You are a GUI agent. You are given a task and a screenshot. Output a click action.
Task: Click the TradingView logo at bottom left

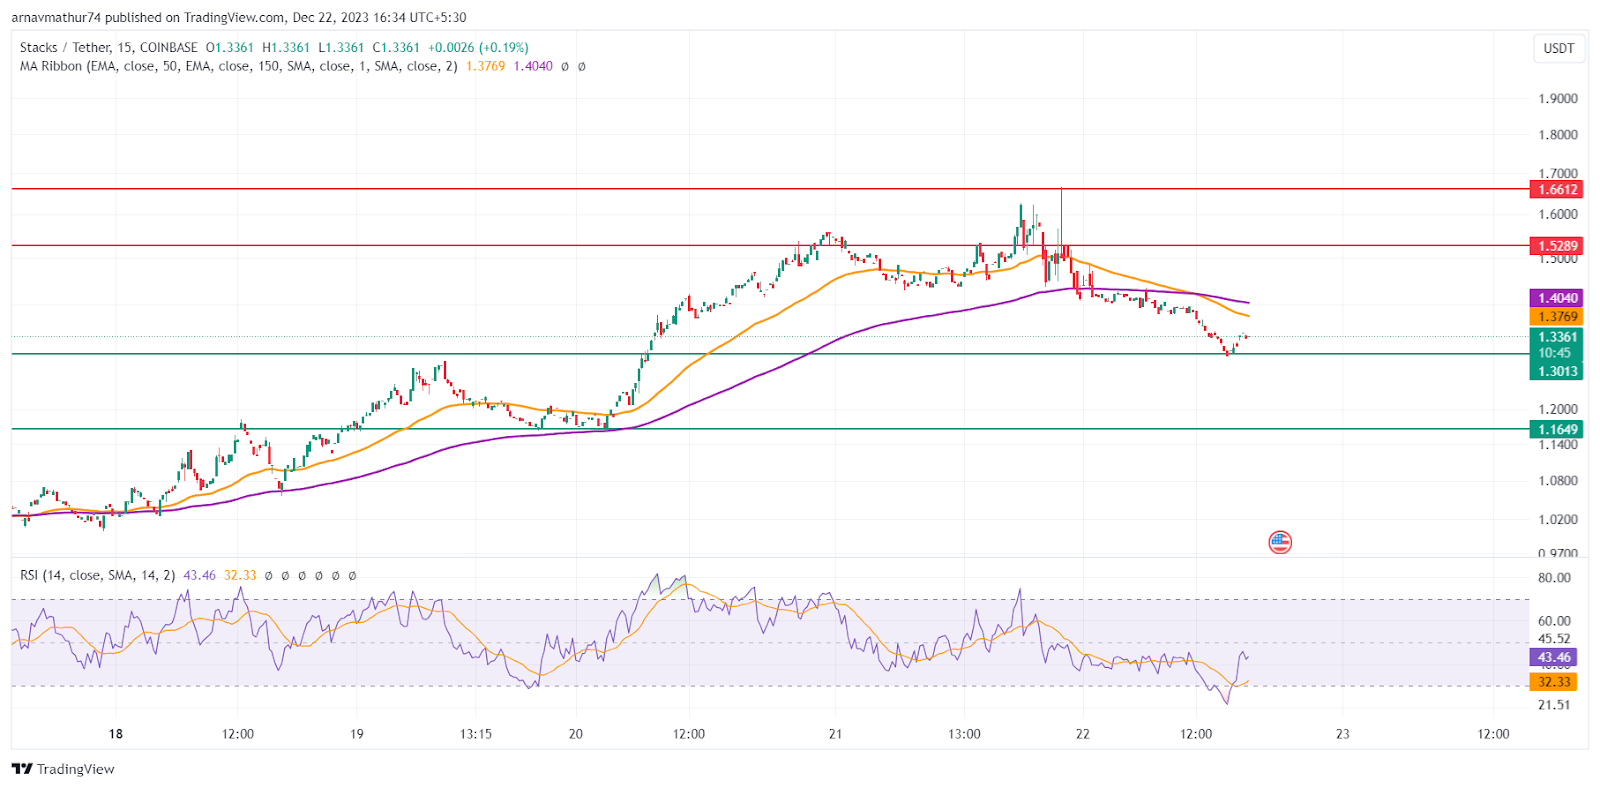[x=63, y=769]
